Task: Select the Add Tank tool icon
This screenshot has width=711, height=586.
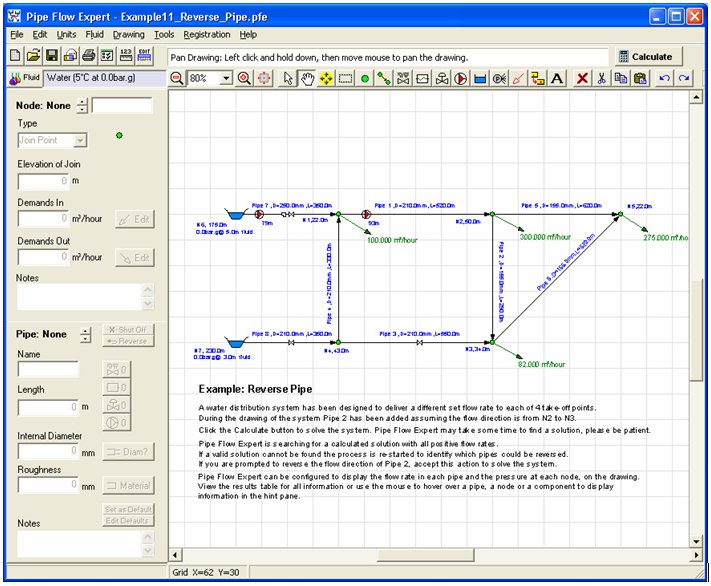Action: point(480,78)
